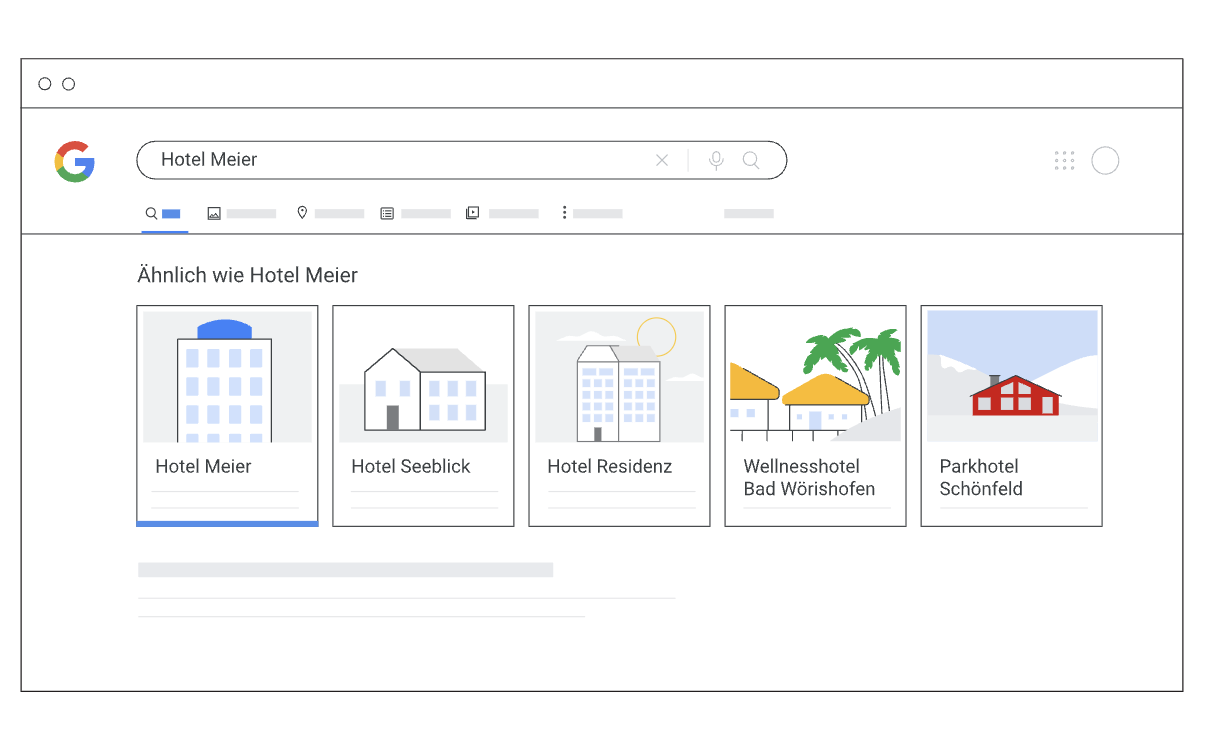
Task: Click the Google logo
Action: tap(75, 160)
